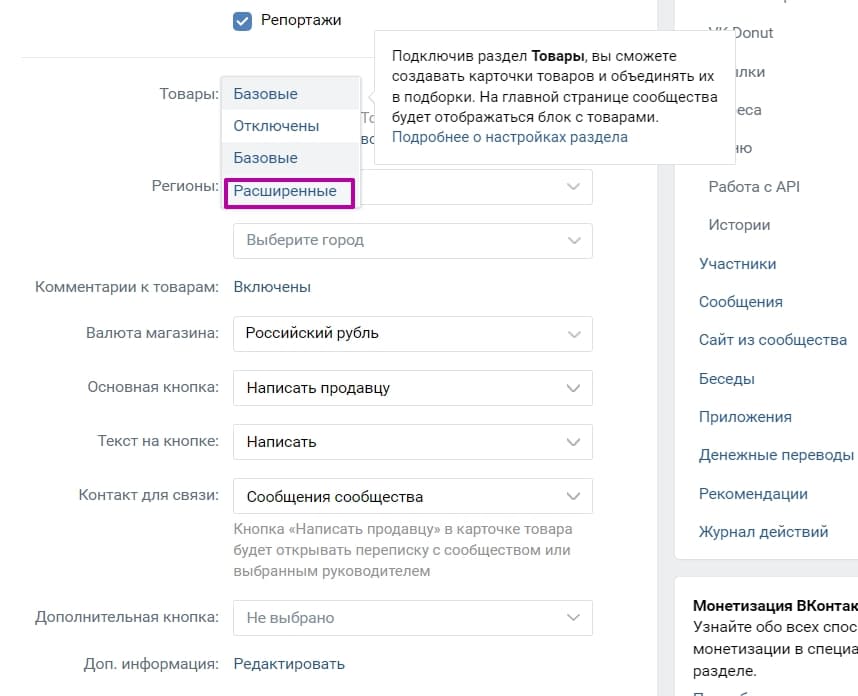
Task: Expand the Выберите город dropdown
Action: (412, 240)
